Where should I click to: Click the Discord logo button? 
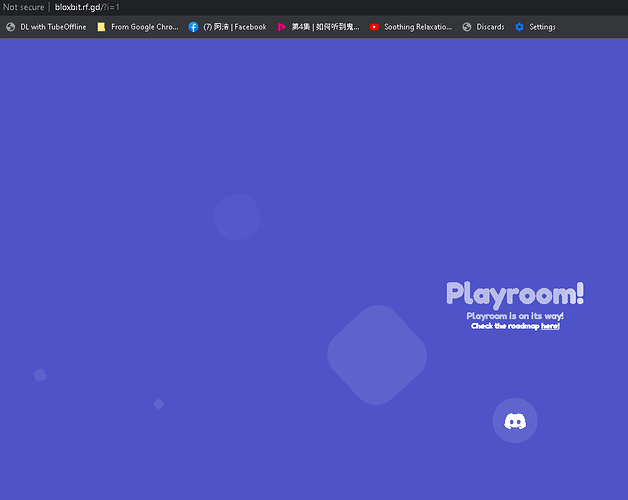(515, 421)
